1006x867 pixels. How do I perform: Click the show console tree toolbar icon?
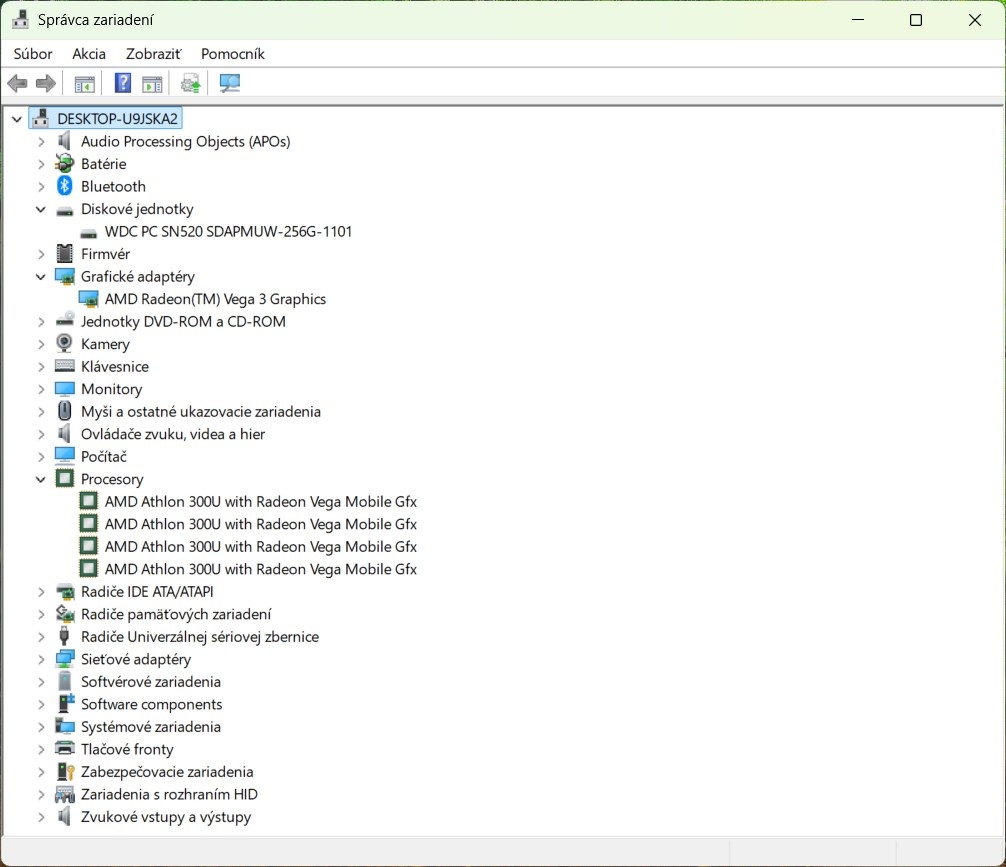click(85, 83)
